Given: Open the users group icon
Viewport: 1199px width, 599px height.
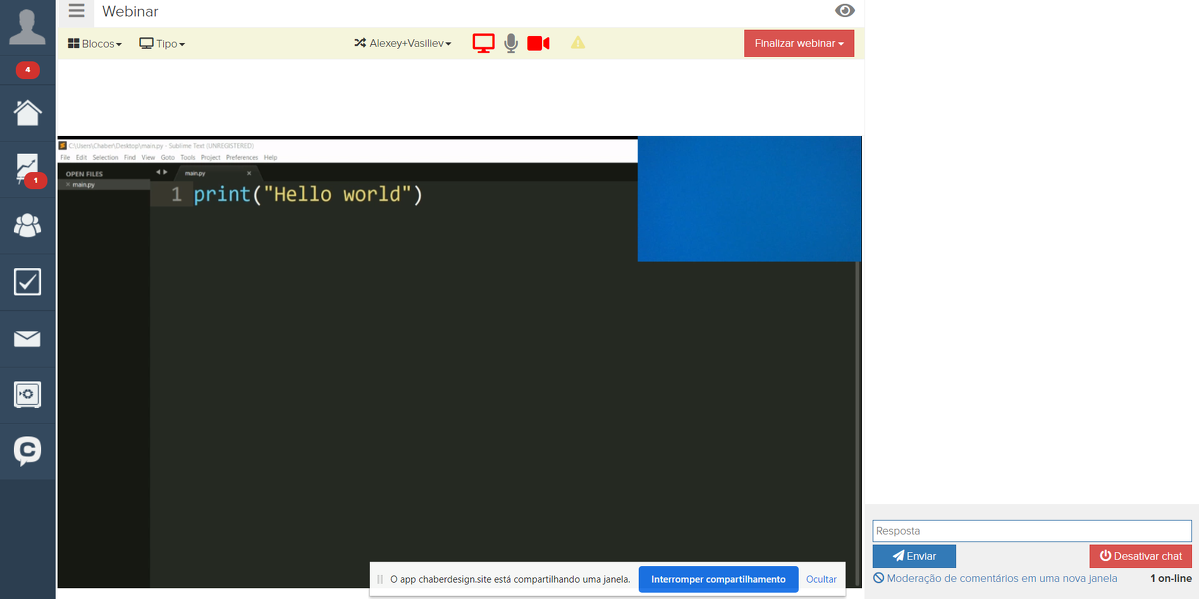Looking at the screenshot, I should pyautogui.click(x=27, y=225).
